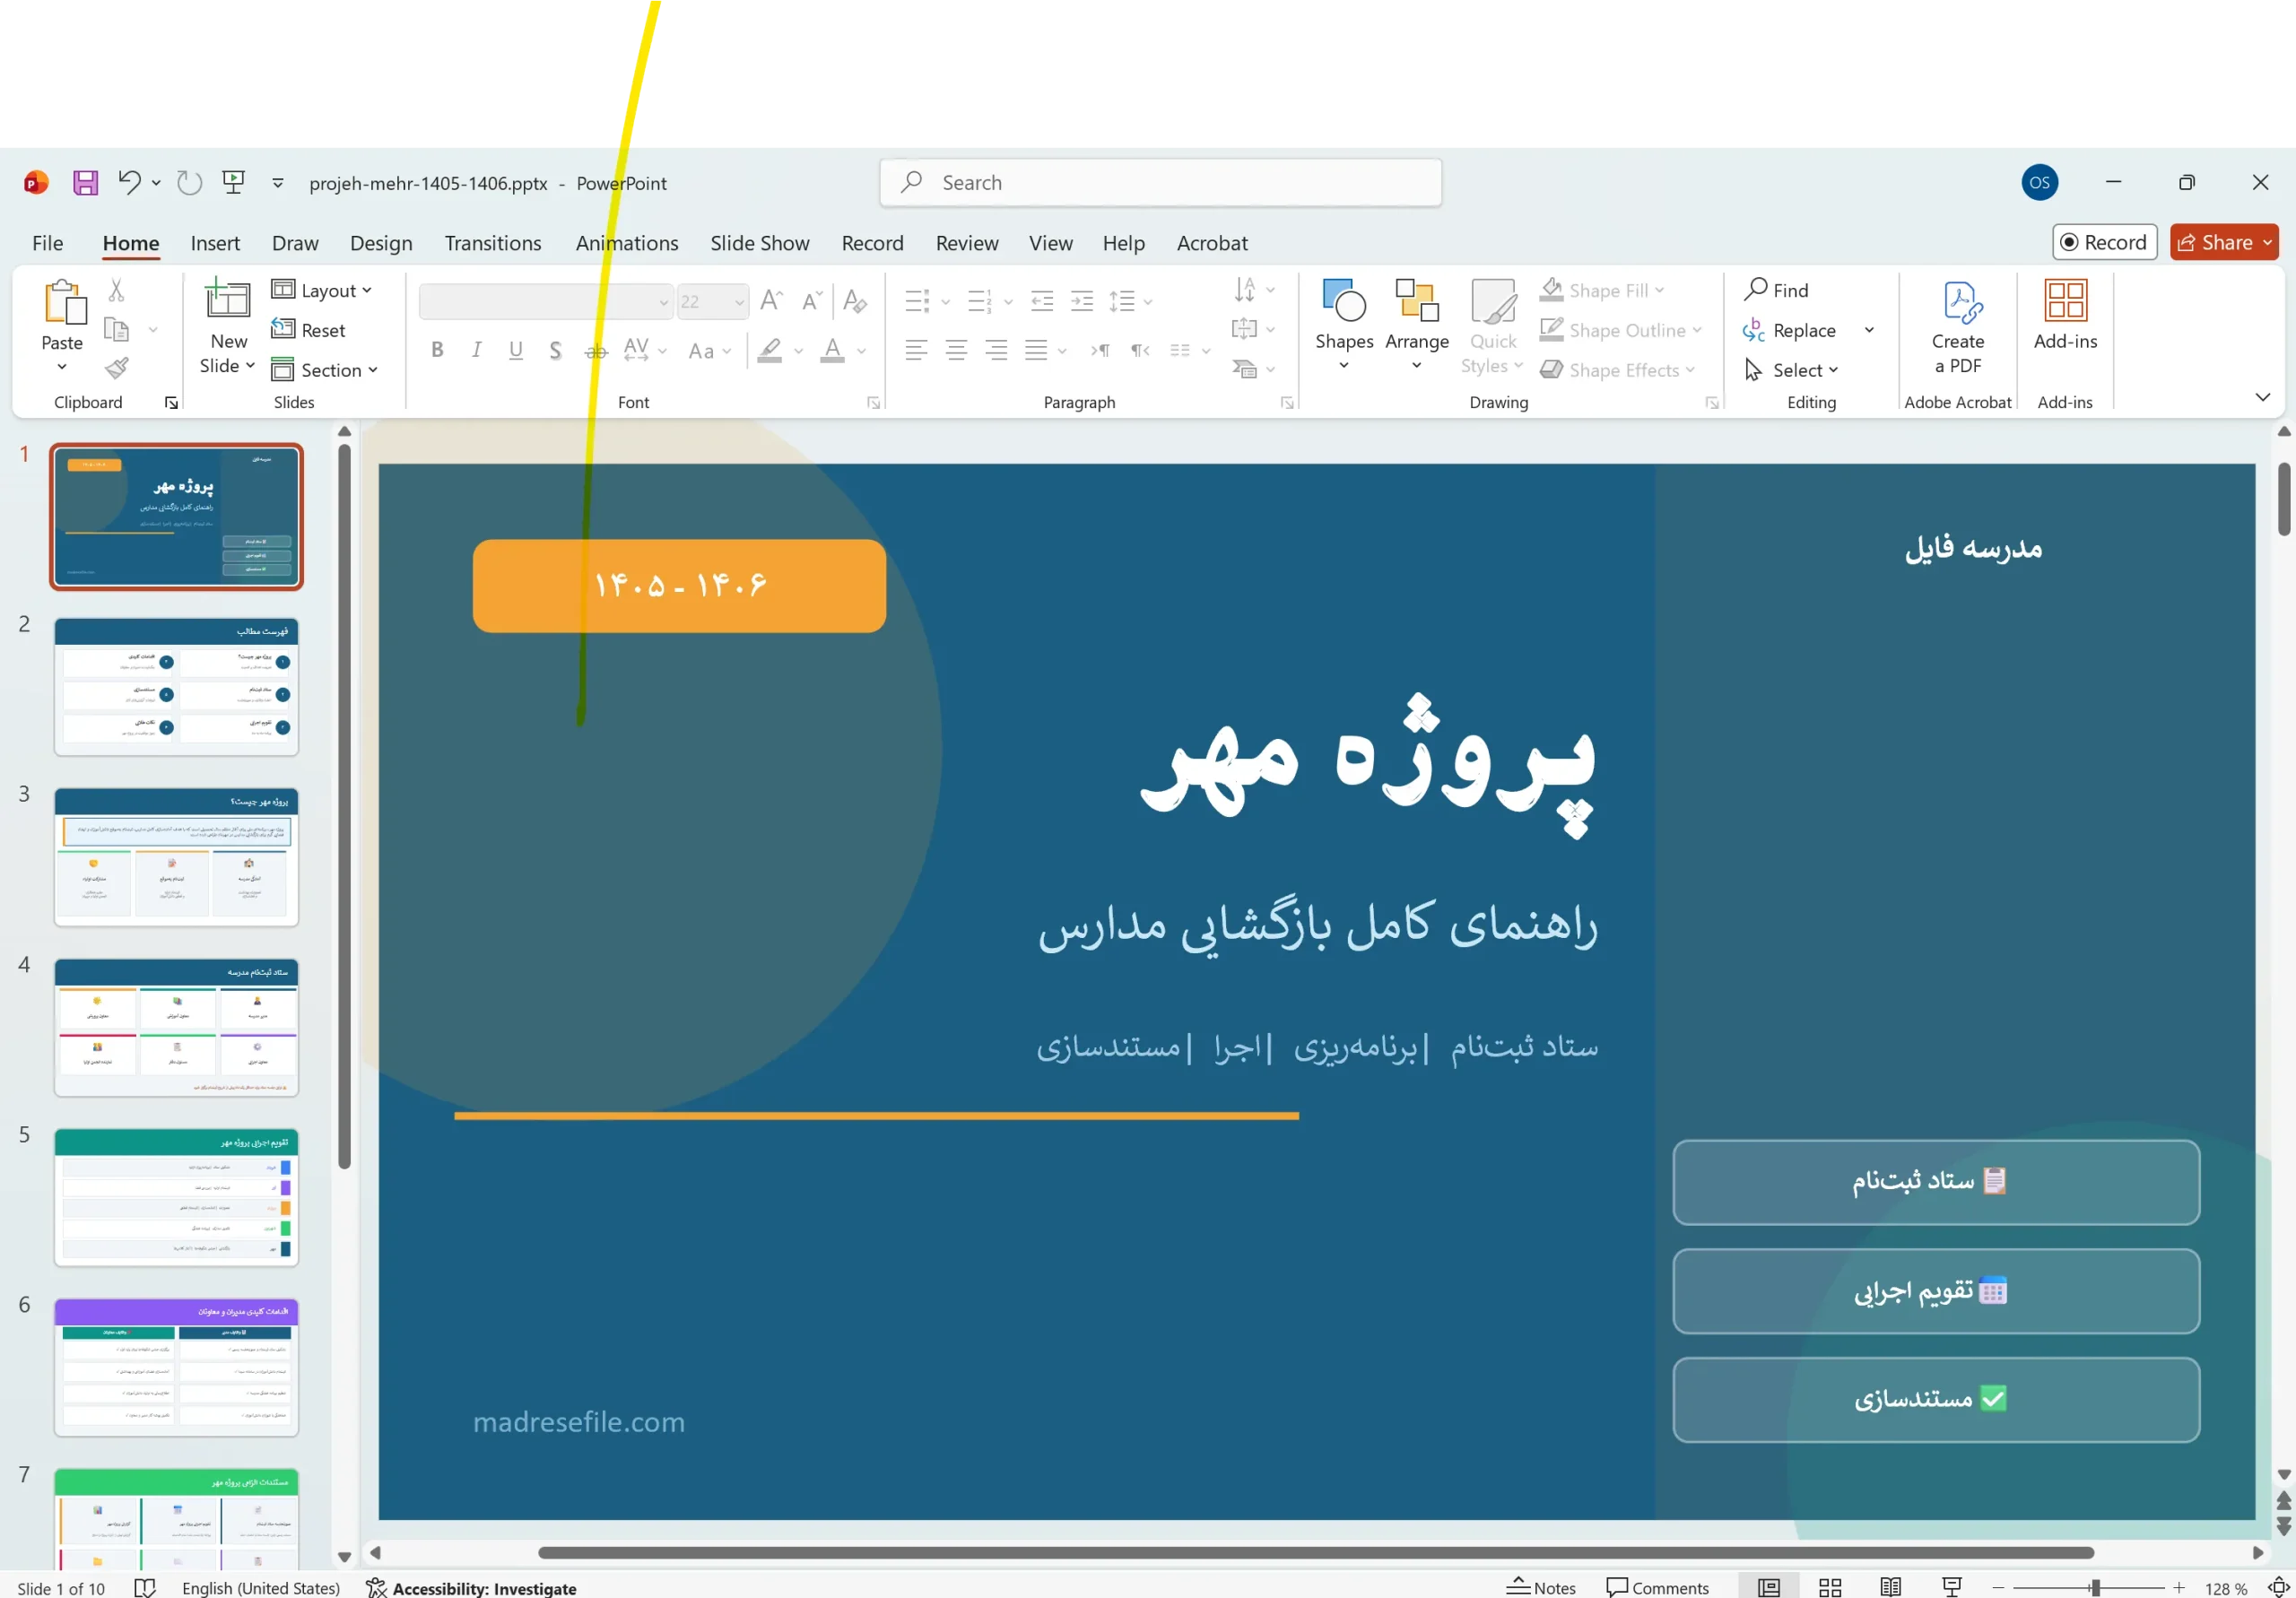Undo the last action
Viewport: 2296px width, 1598px height.
[x=129, y=182]
